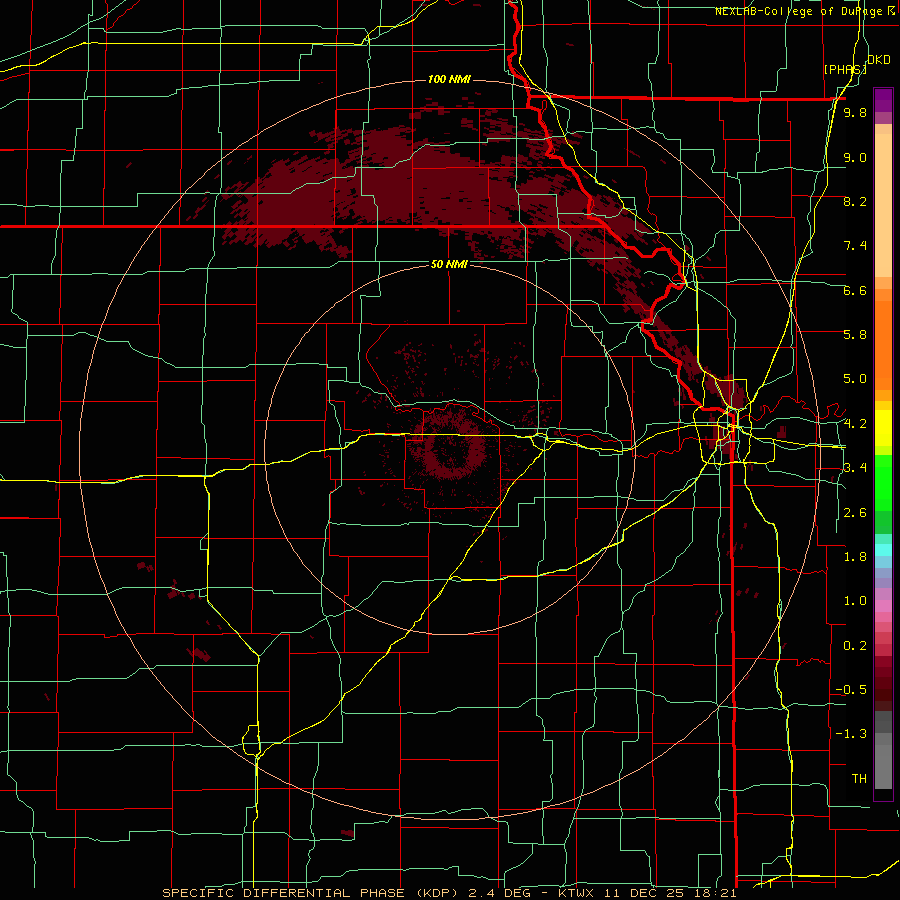Select the 1.0 scale label
Screen dimensions: 900x900
click(855, 601)
